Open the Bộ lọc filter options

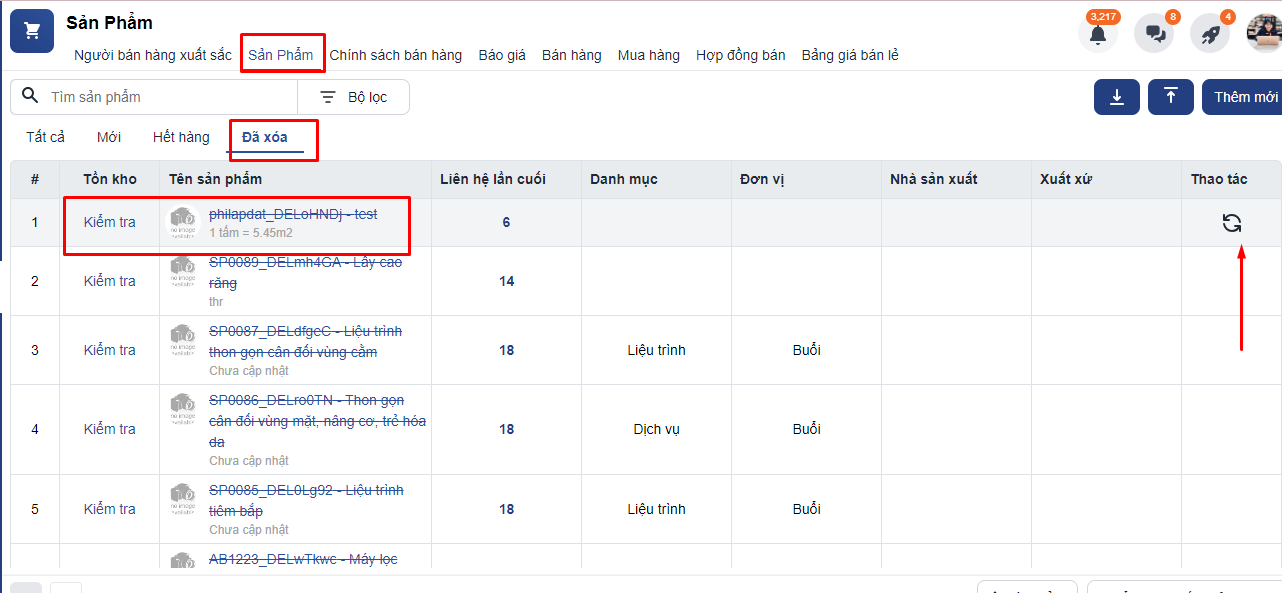coord(353,97)
